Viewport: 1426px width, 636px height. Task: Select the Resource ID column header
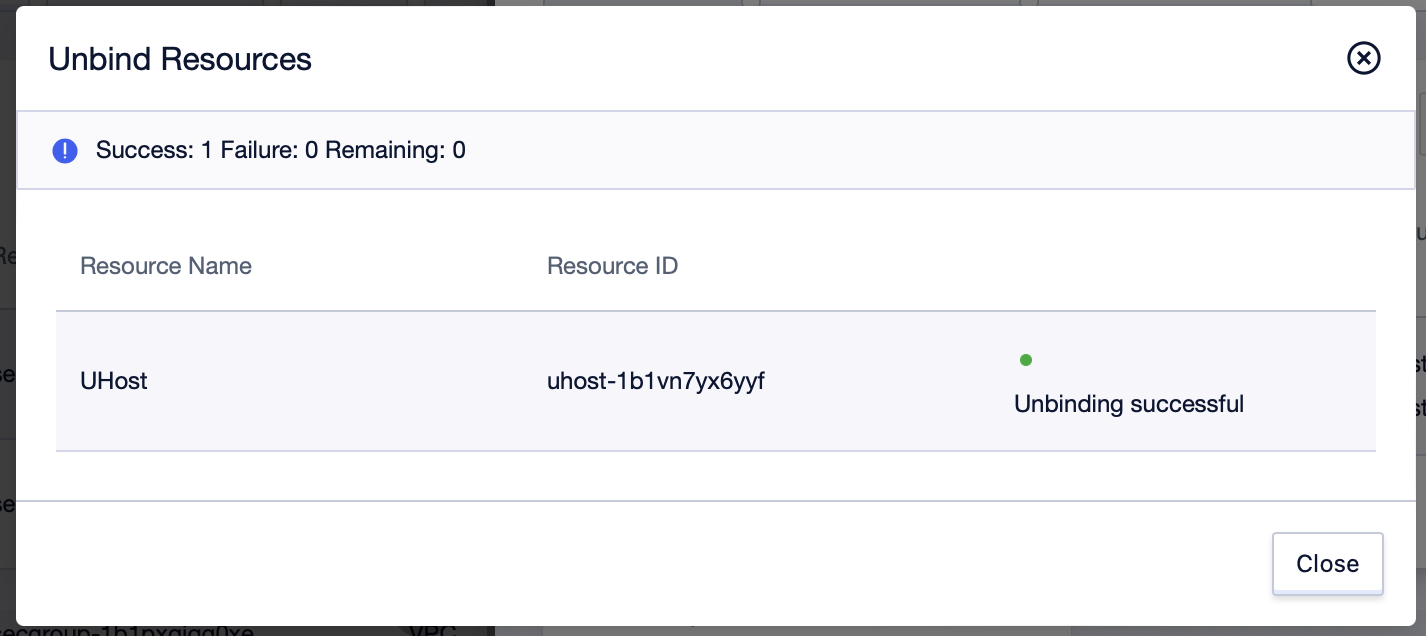(613, 266)
